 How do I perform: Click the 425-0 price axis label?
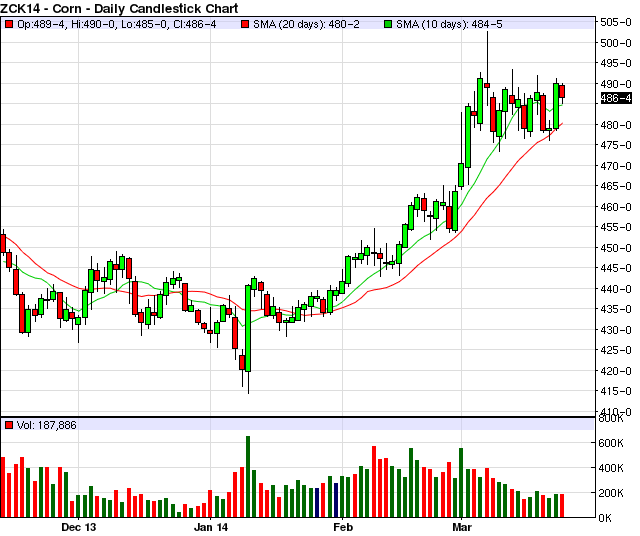(x=616, y=350)
